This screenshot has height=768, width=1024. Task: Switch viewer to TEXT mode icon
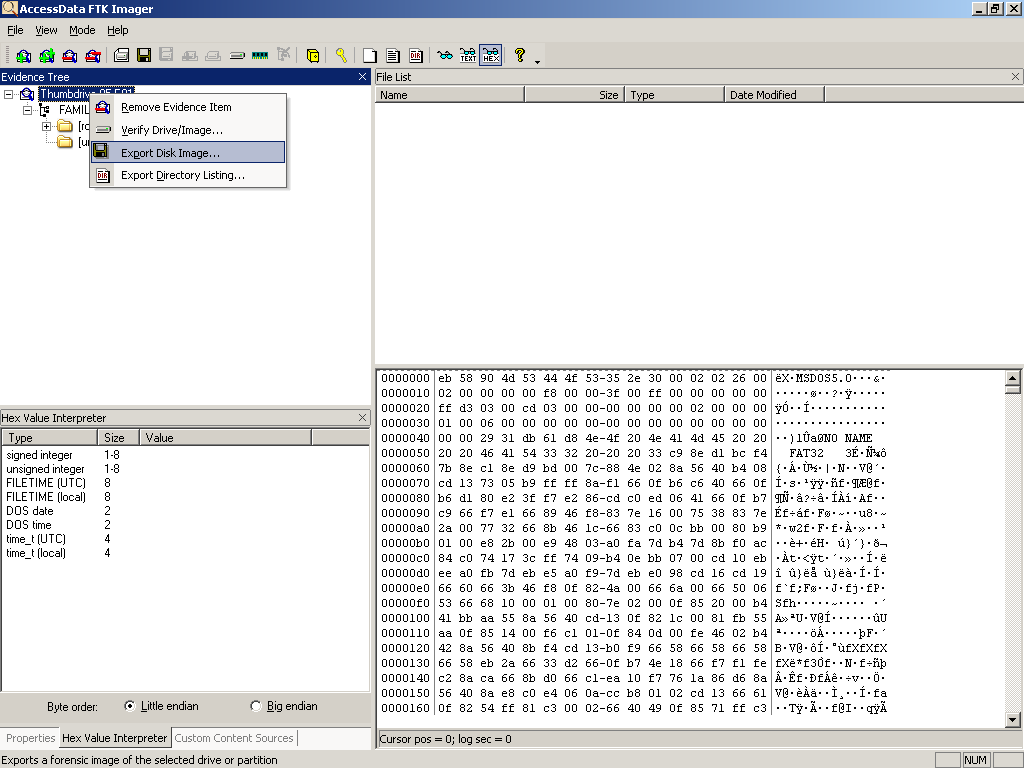[x=468, y=56]
